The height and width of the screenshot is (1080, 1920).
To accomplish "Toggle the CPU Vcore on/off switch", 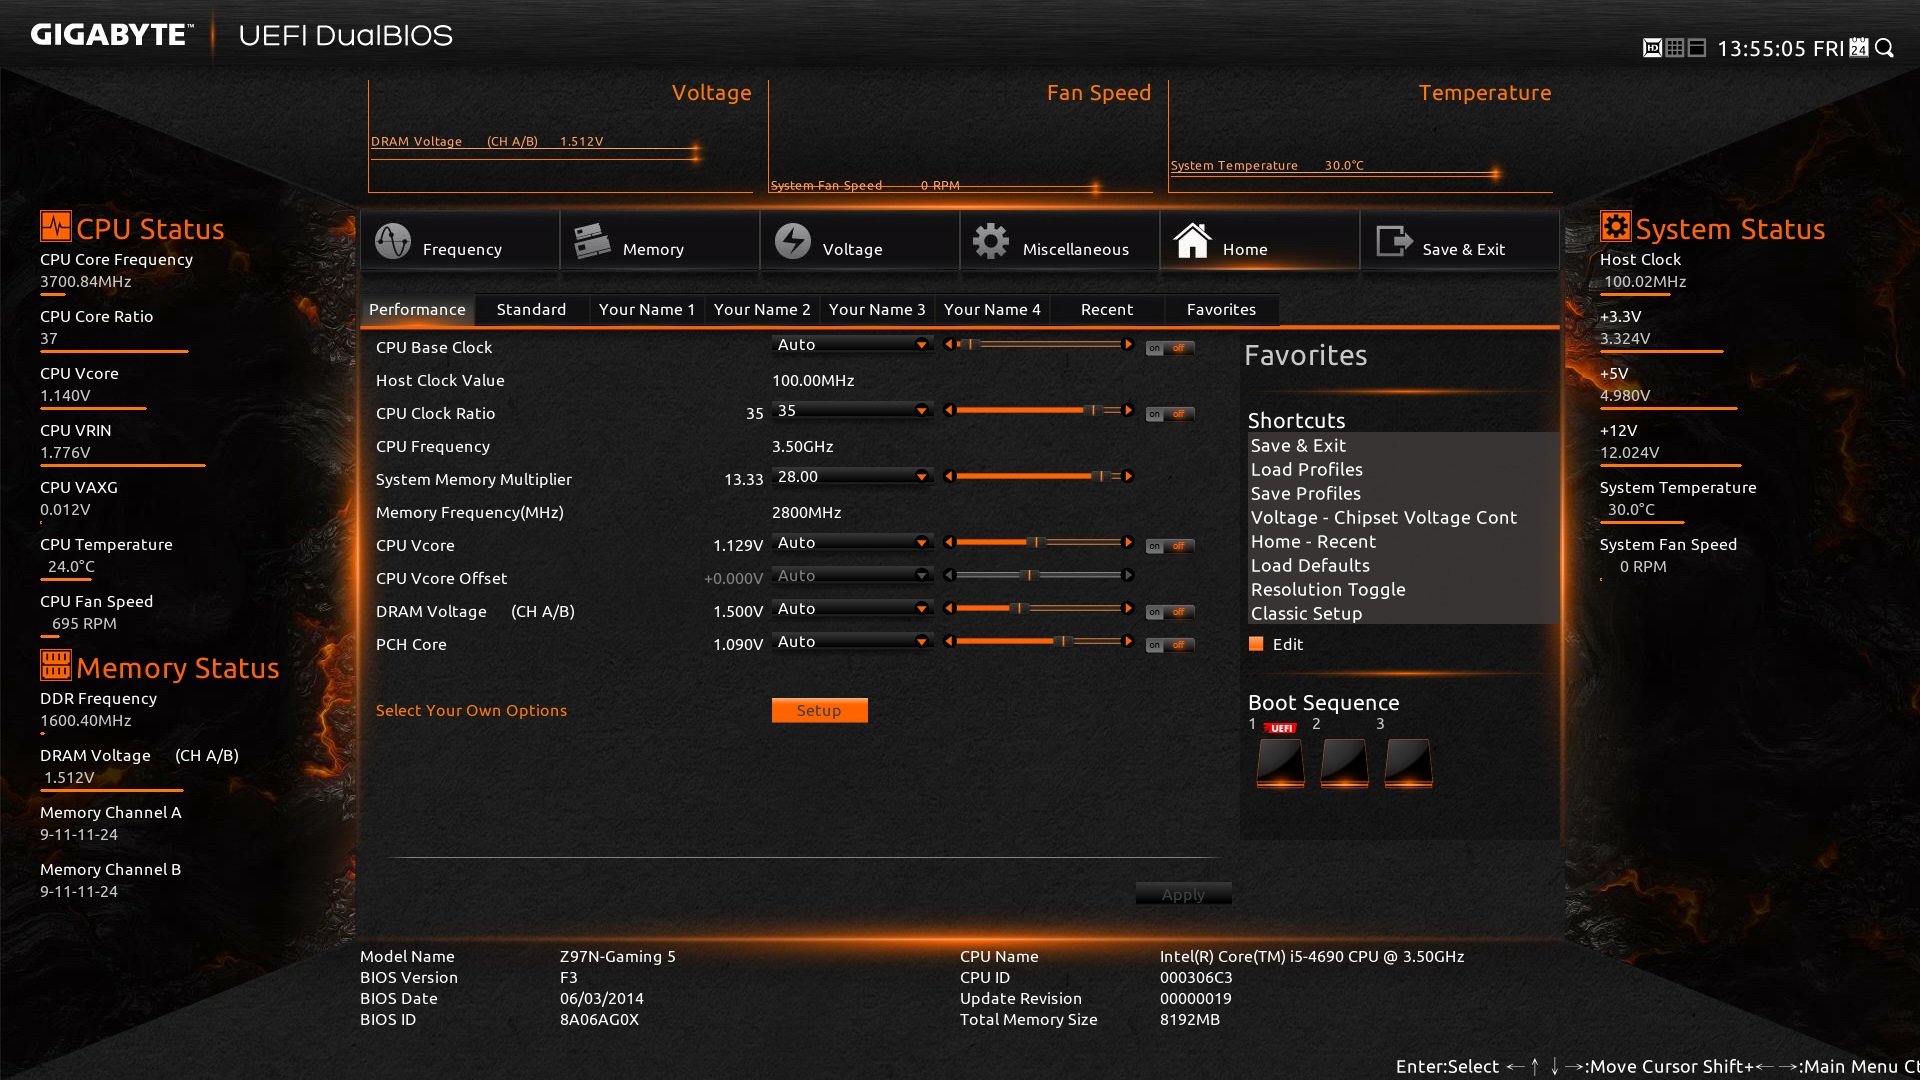I will [x=1170, y=546].
